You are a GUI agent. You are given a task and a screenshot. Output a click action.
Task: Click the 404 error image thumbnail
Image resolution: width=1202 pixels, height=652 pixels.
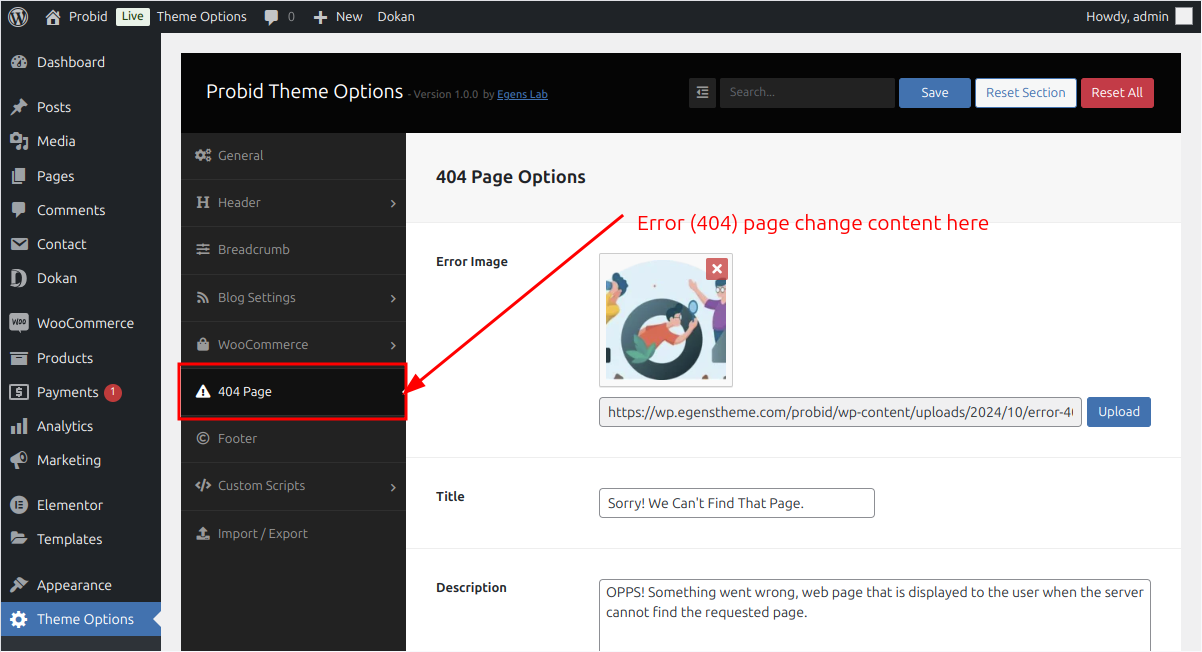coord(666,320)
